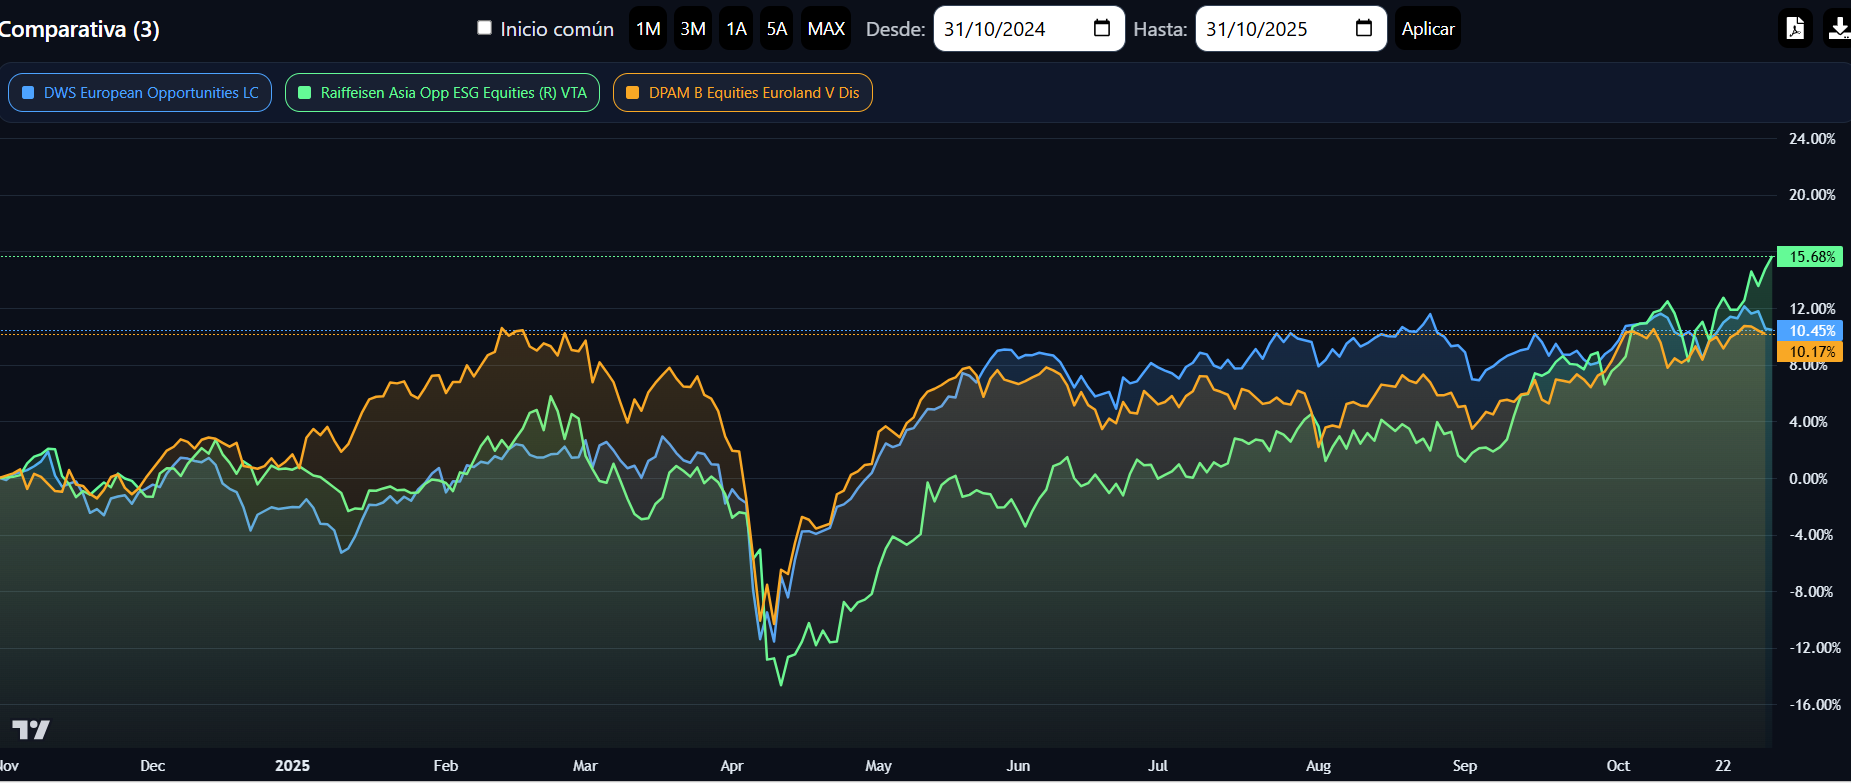The image size is (1851, 783).
Task: Toggle the DWS European Opportunities LC series
Action: [x=140, y=93]
